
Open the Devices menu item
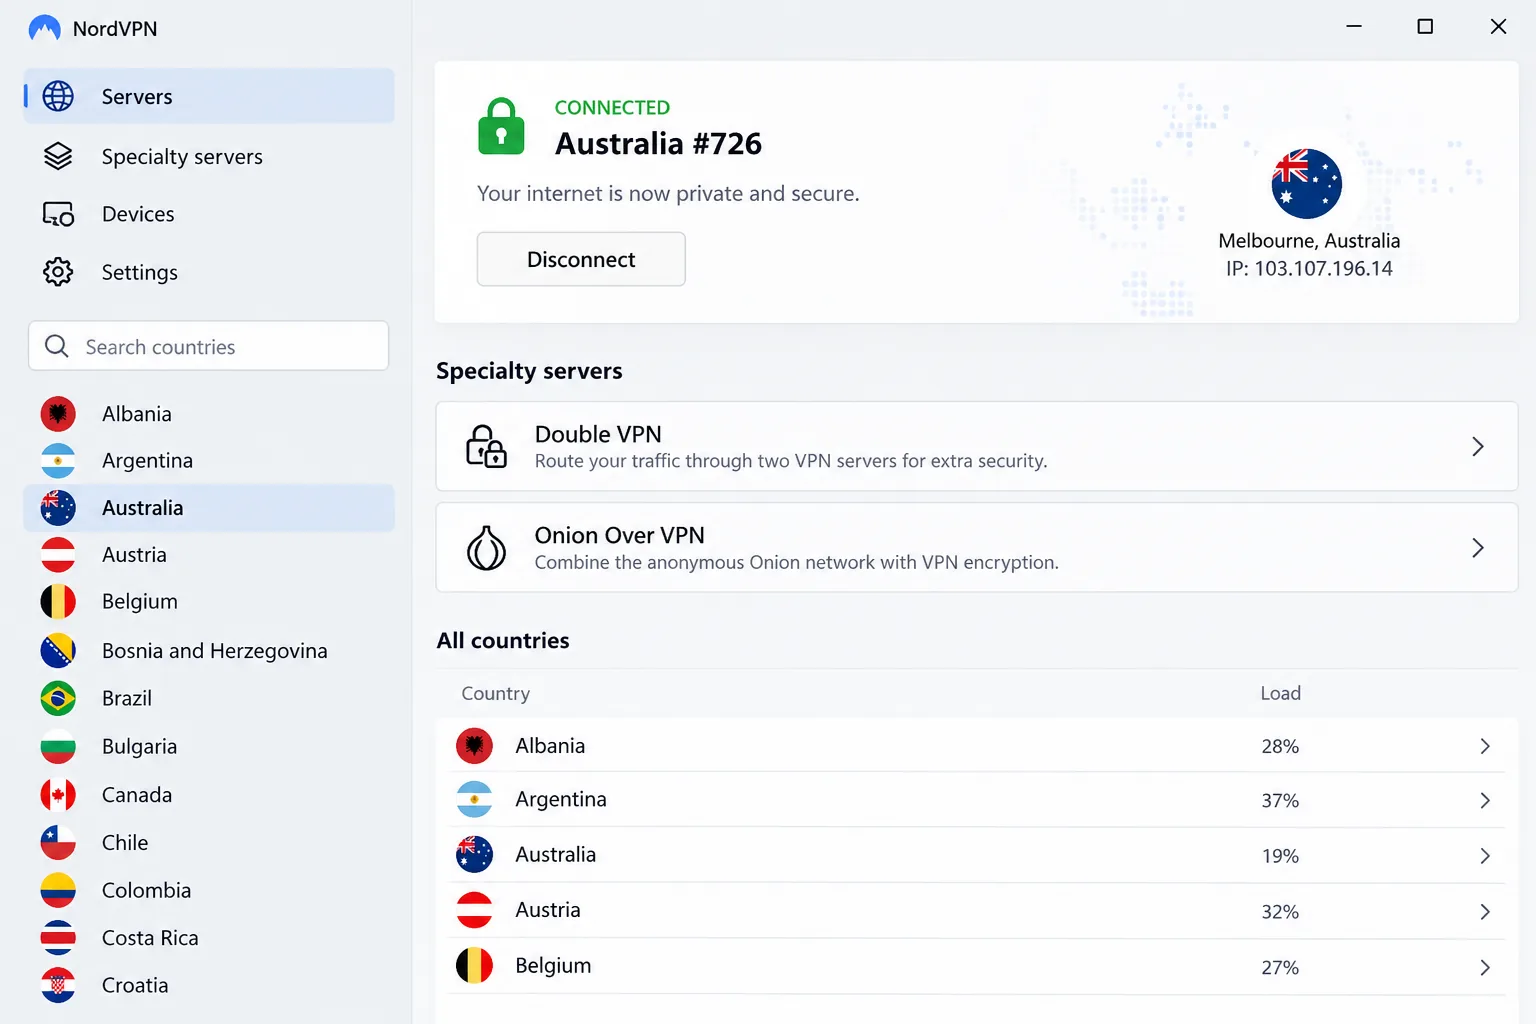(209, 214)
